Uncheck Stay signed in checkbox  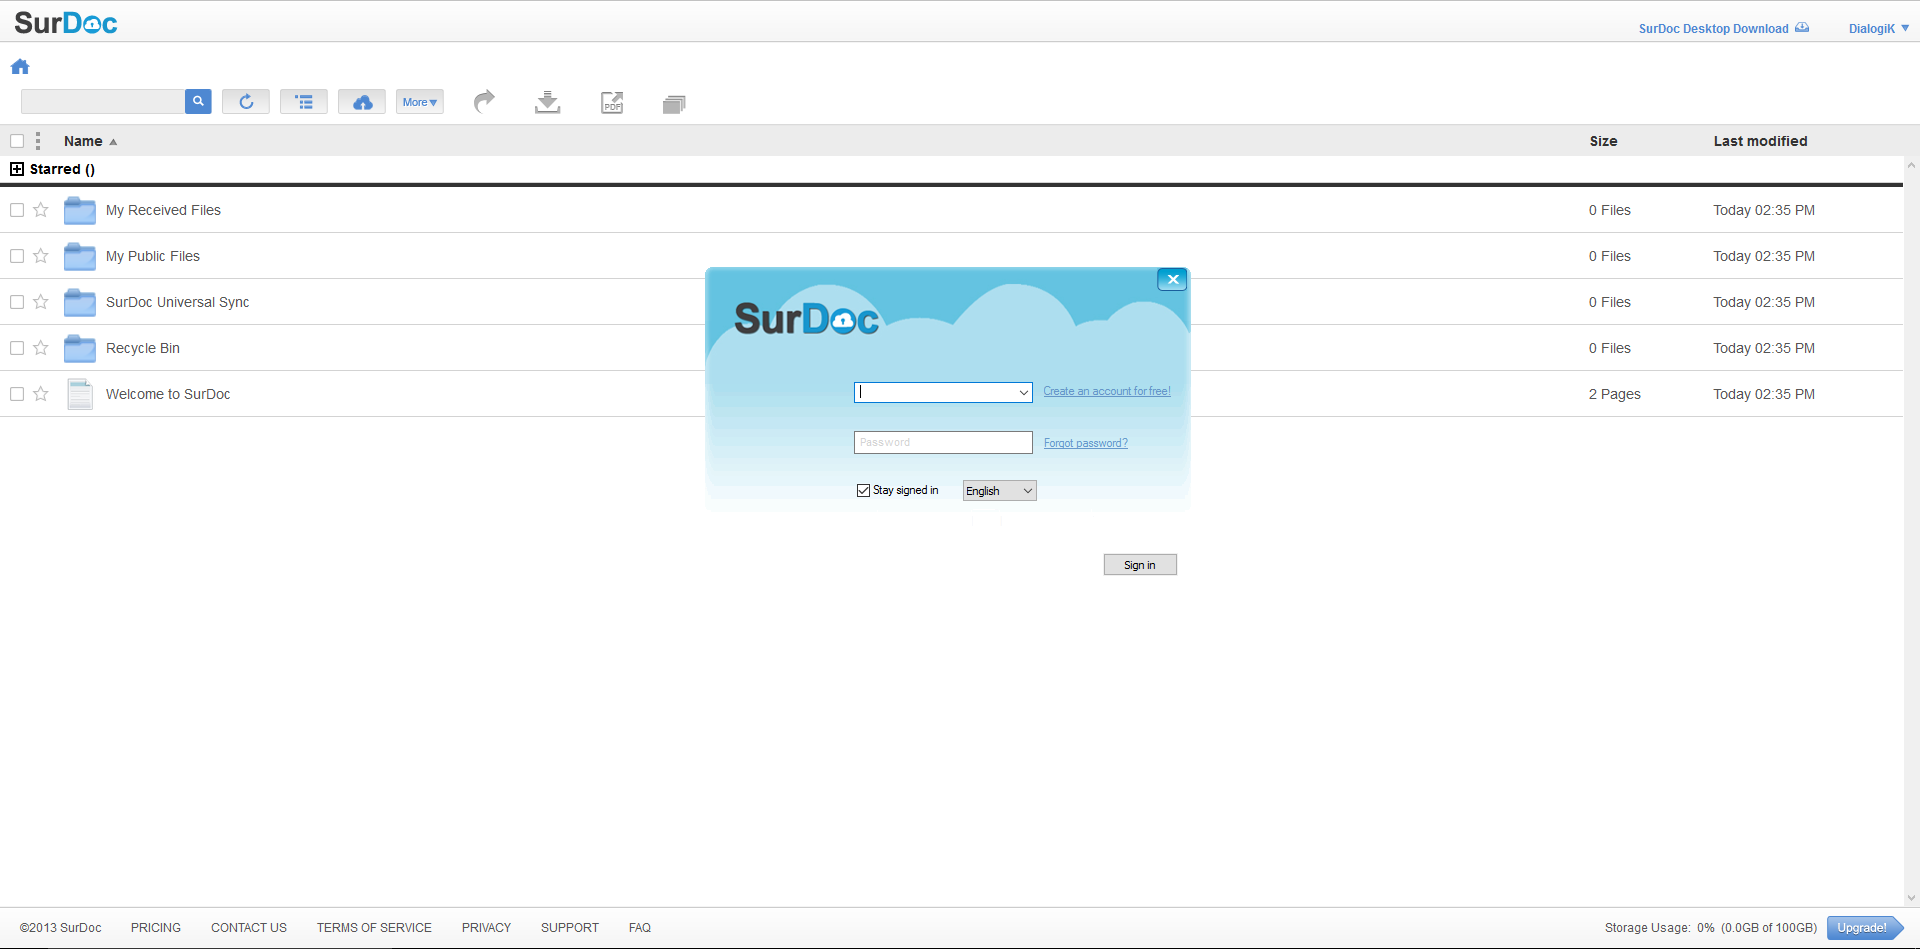863,490
